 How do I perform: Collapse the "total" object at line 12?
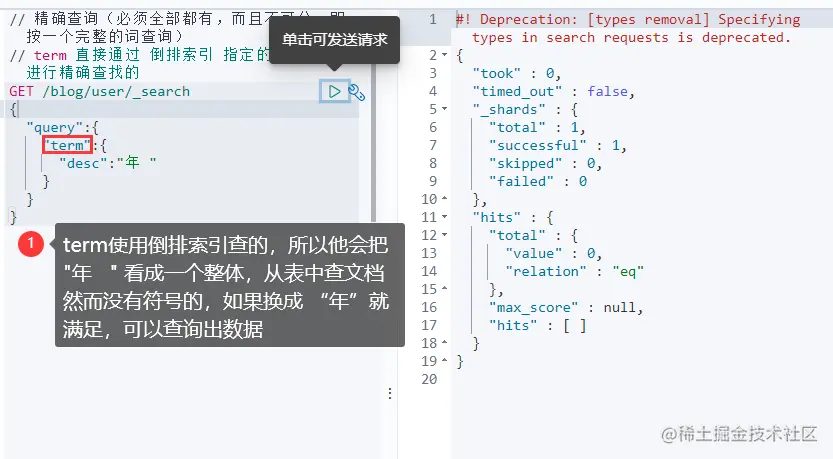click(x=445, y=235)
